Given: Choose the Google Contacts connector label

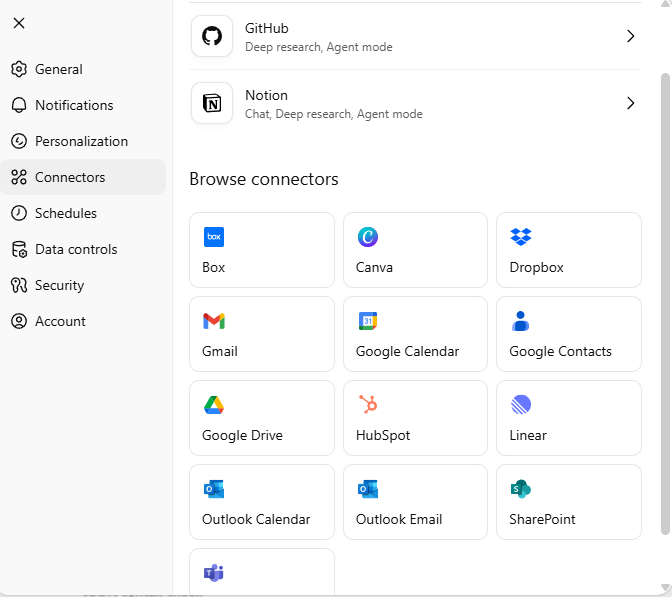Looking at the screenshot, I should 560,351.
